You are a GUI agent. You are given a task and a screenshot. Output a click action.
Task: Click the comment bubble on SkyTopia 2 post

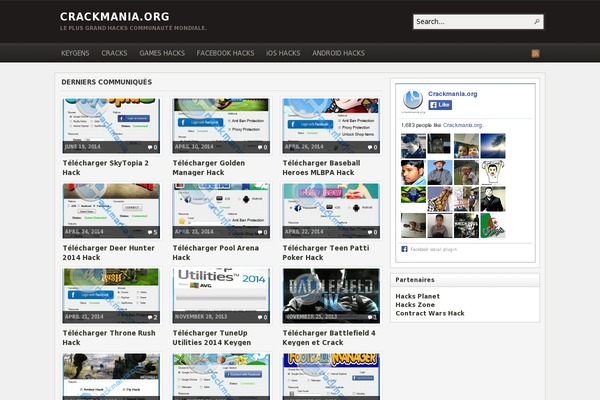point(150,147)
